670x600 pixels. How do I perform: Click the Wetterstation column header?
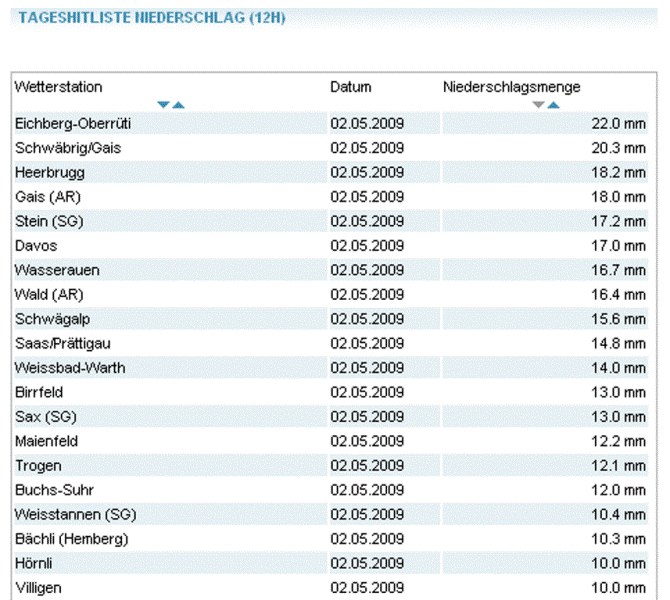(x=58, y=87)
